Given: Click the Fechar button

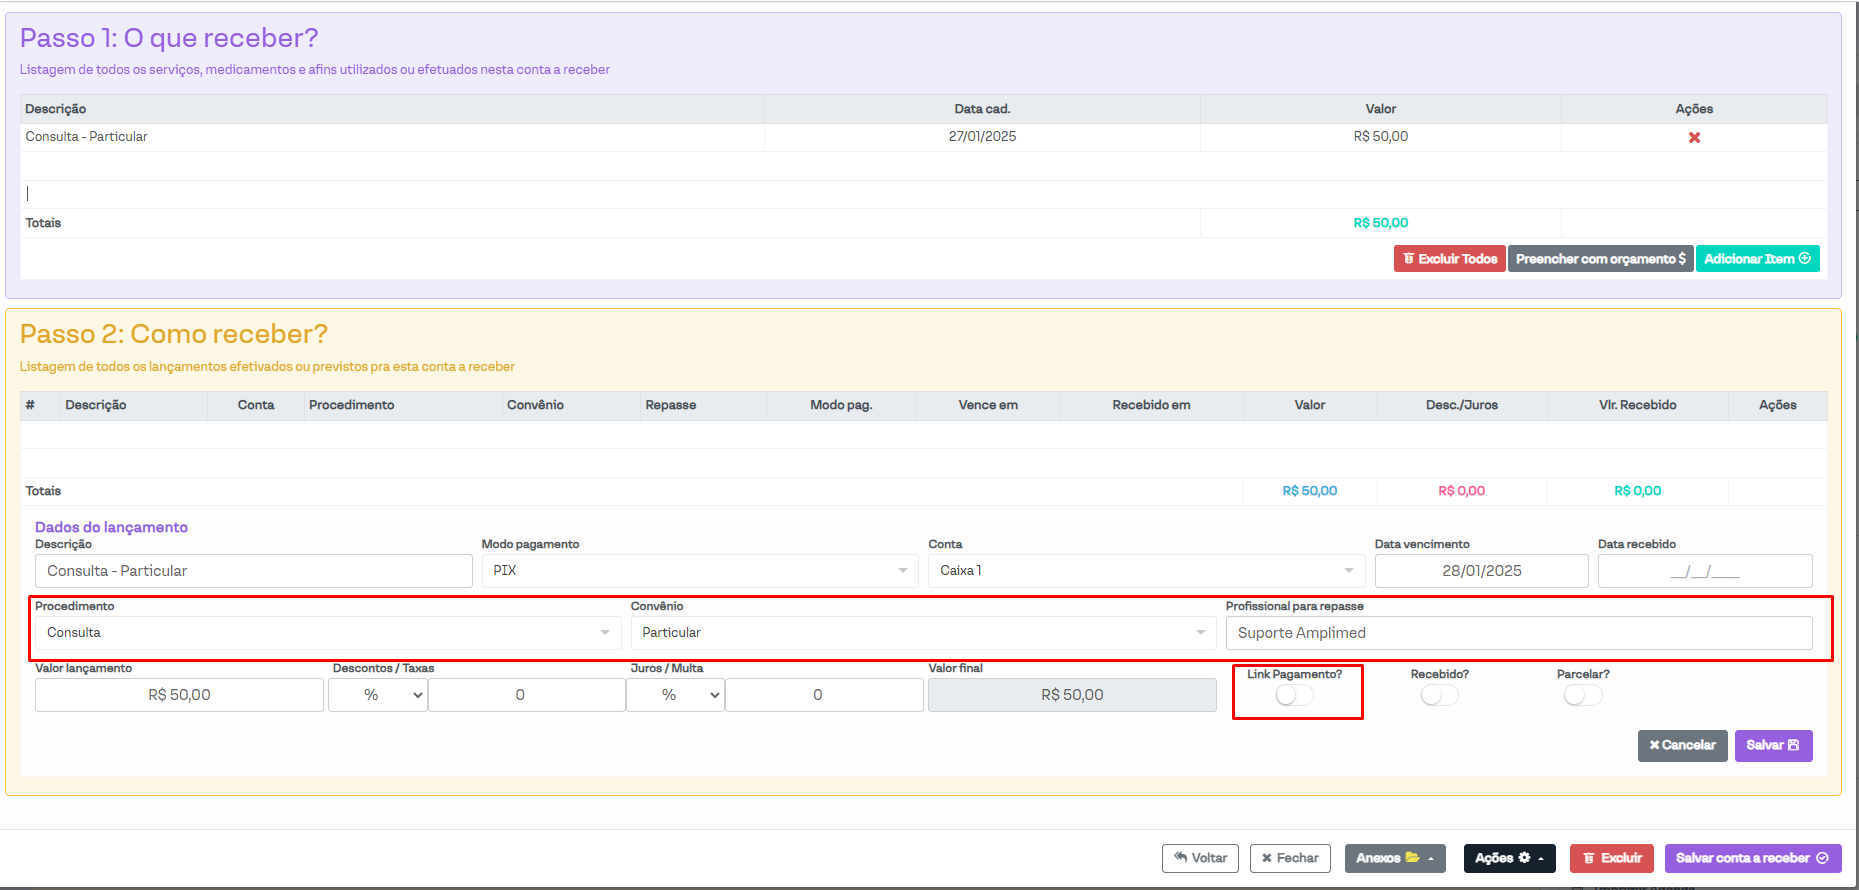Looking at the screenshot, I should click(x=1290, y=858).
